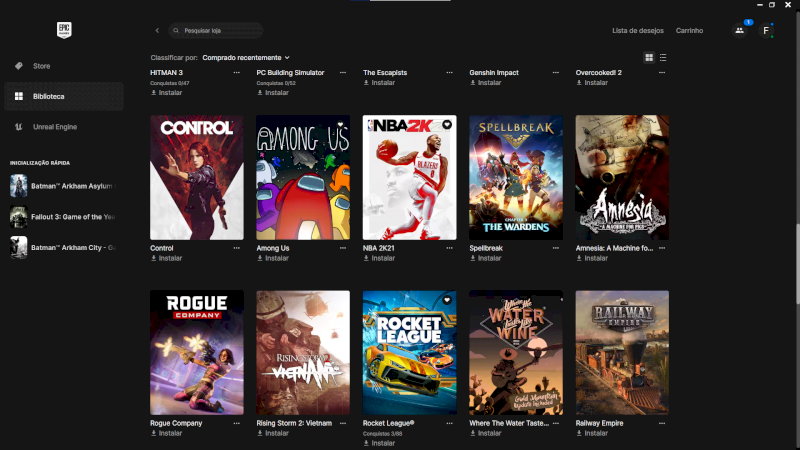The height and width of the screenshot is (450, 800).
Task: Click Spellbreak install download icon
Action: click(473, 258)
